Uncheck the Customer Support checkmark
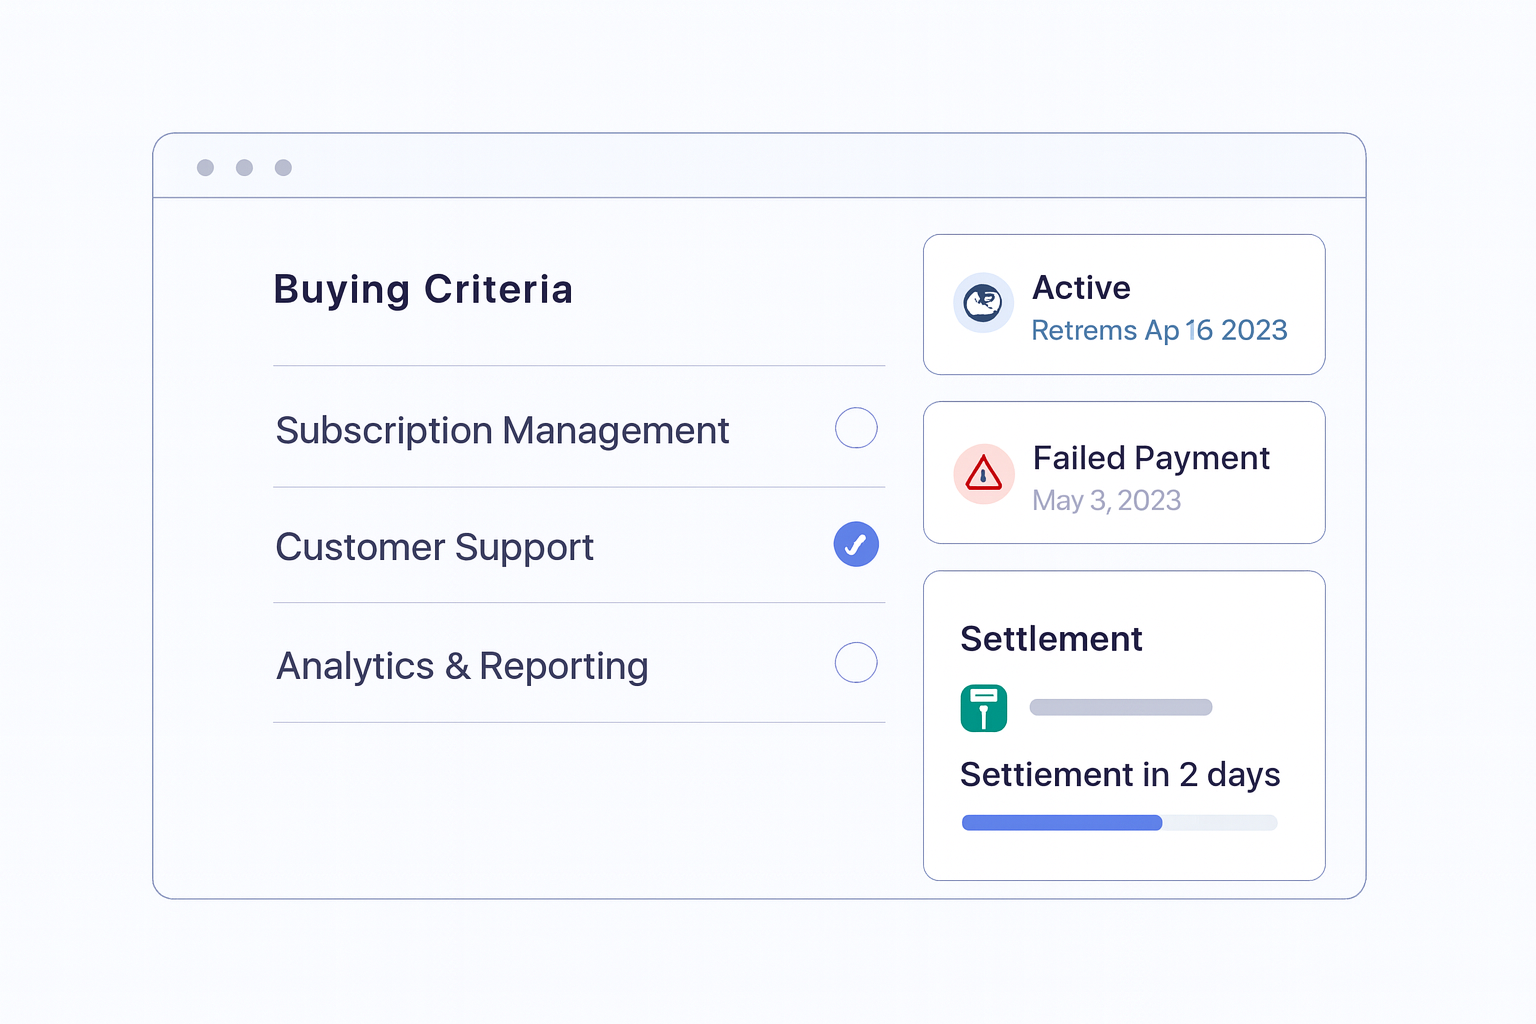Image resolution: width=1536 pixels, height=1024 pixels. tap(856, 544)
